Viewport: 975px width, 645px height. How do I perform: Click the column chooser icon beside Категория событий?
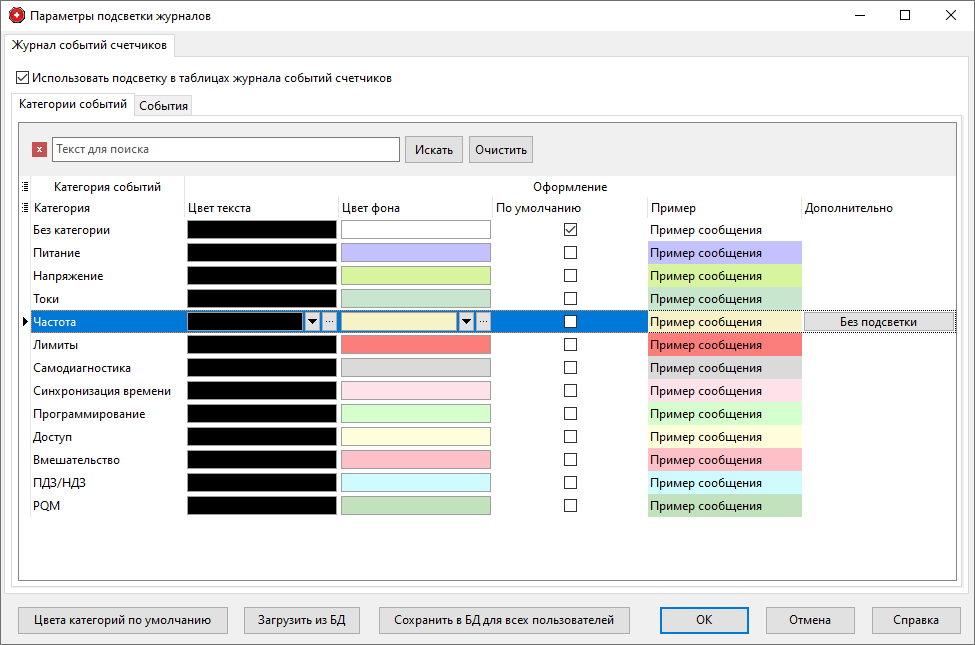25,186
